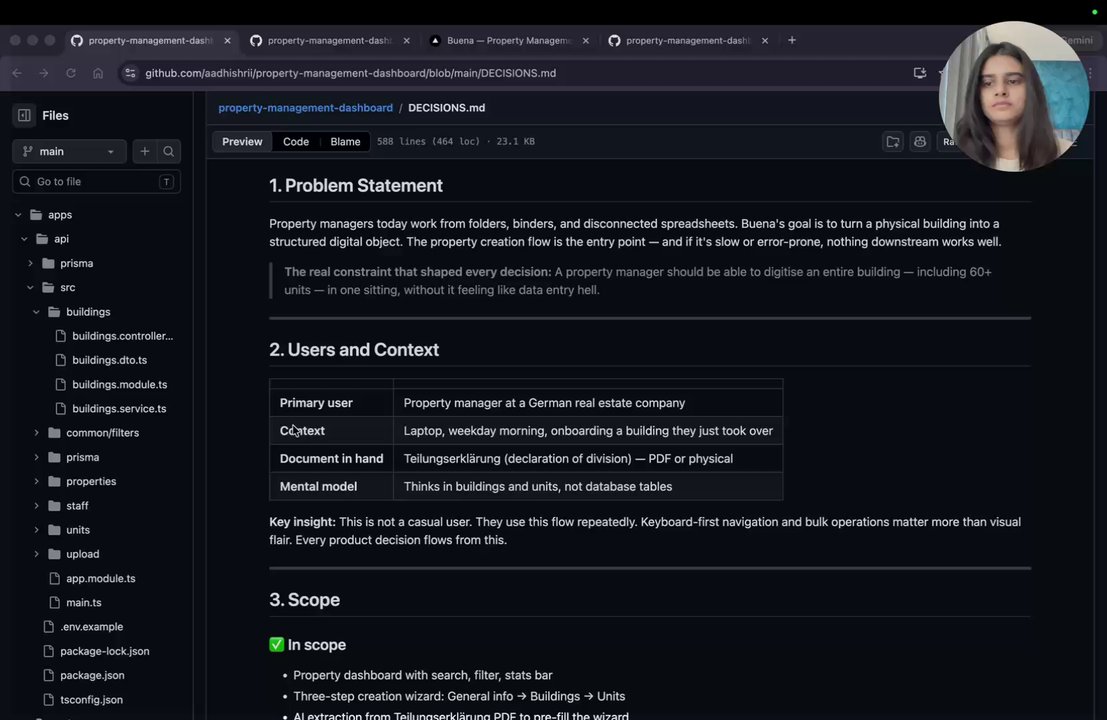Click the Copilot icon in file toolbar
This screenshot has height=720, width=1107.
tap(920, 142)
